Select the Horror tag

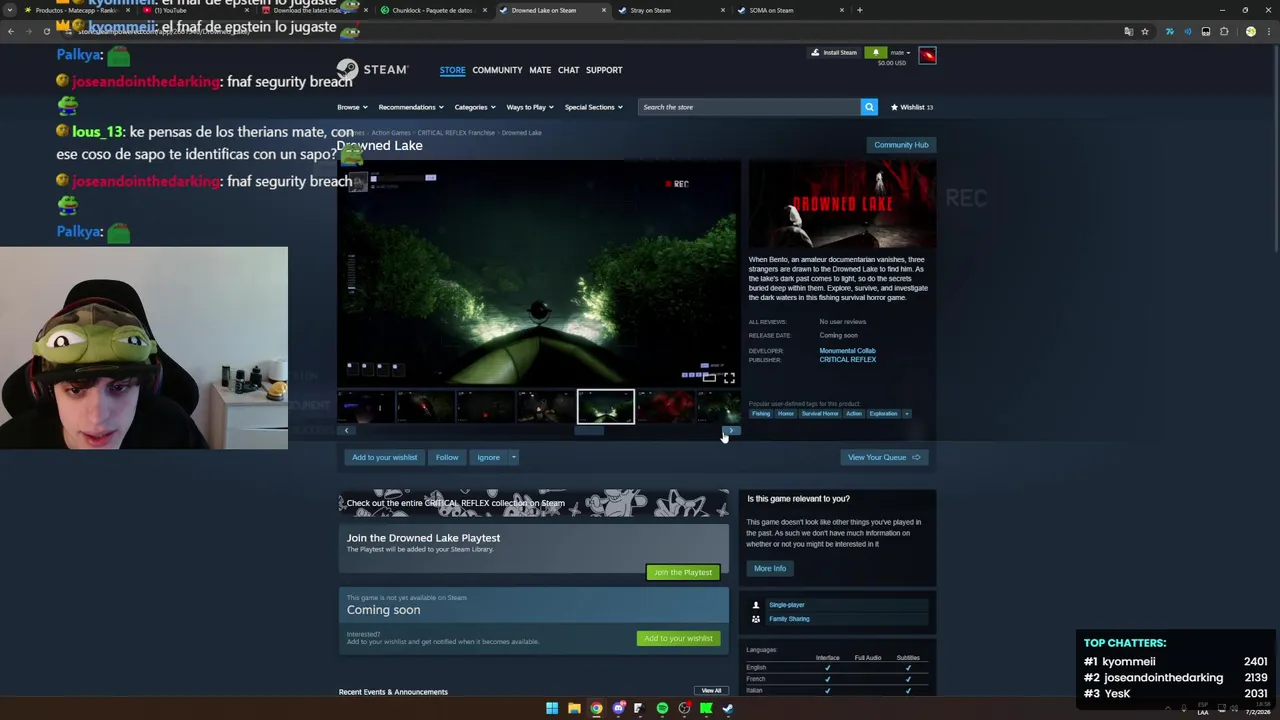pyautogui.click(x=786, y=414)
